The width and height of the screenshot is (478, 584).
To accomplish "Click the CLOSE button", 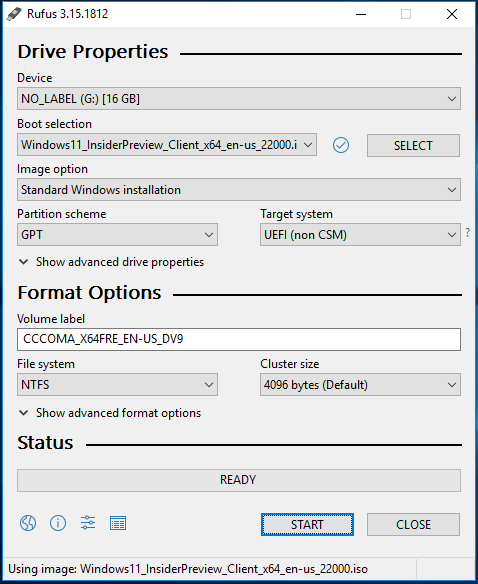I will [413, 525].
